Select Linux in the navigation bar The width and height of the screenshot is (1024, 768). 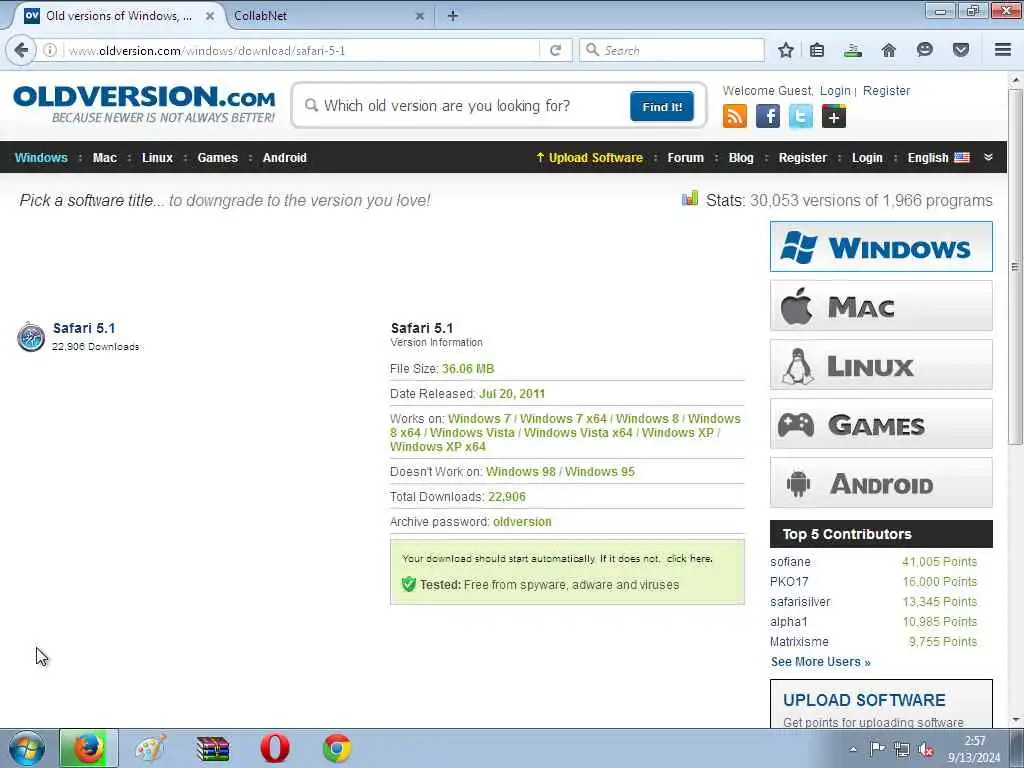(157, 157)
